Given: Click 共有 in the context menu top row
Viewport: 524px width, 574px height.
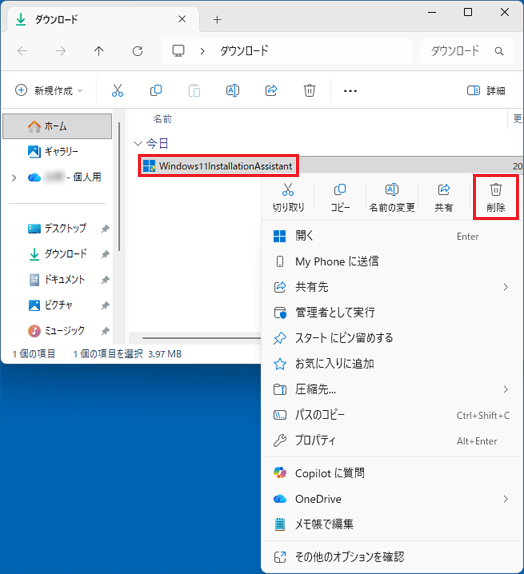Looking at the screenshot, I should (x=444, y=198).
